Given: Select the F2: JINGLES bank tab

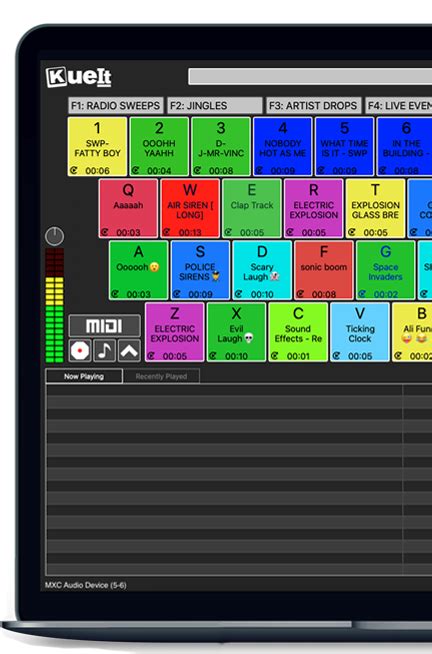Looking at the screenshot, I should click(x=214, y=106).
